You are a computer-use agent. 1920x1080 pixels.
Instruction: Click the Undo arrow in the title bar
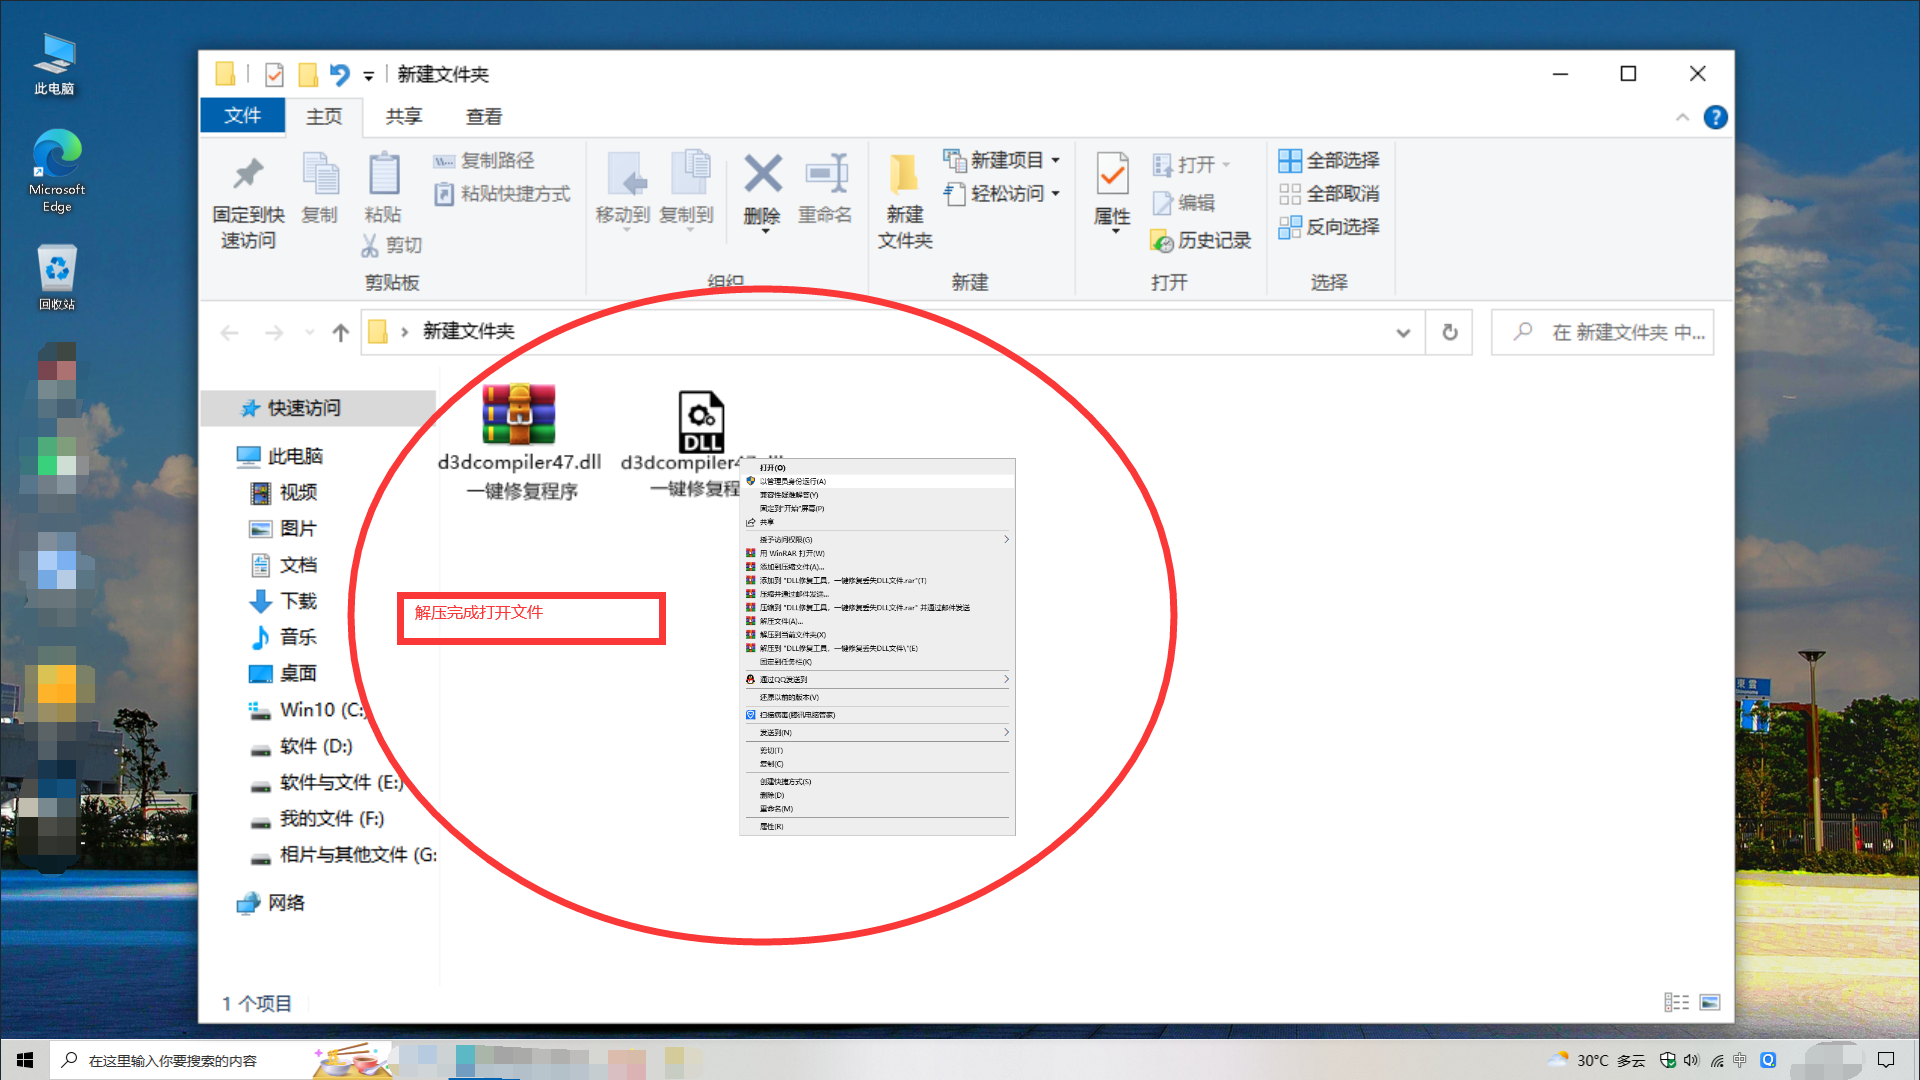tap(339, 74)
